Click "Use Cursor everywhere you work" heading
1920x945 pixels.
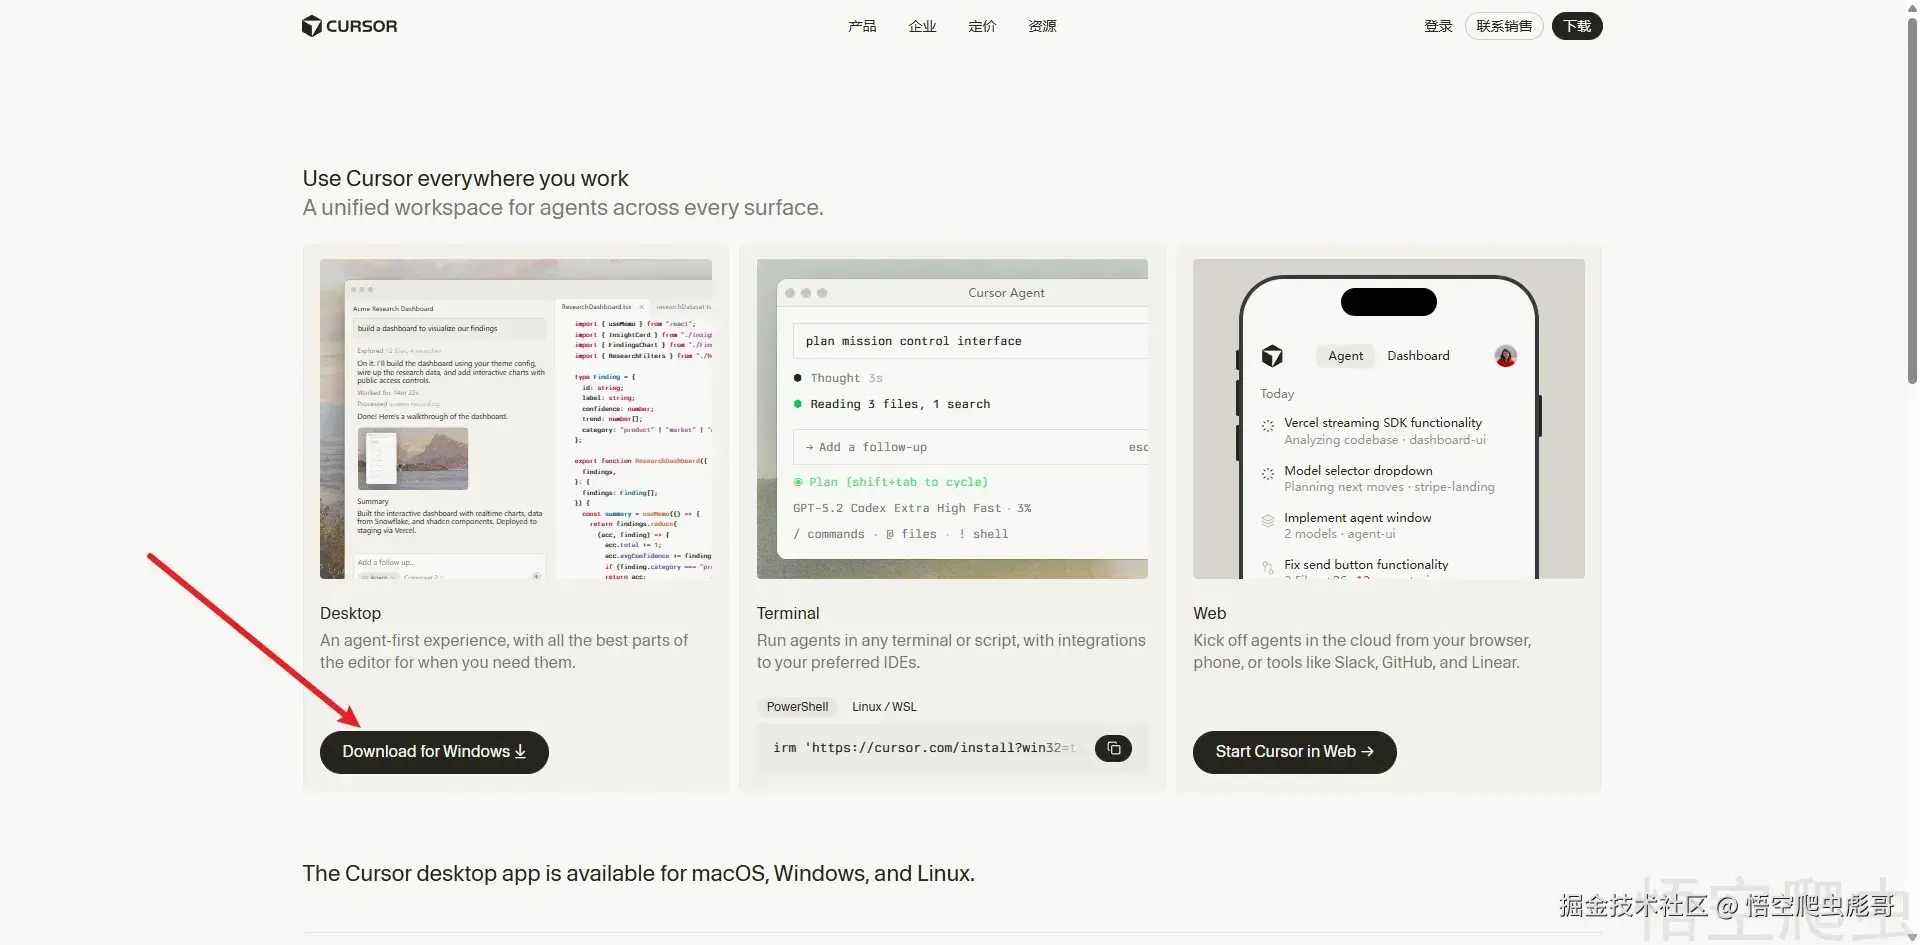click(465, 179)
